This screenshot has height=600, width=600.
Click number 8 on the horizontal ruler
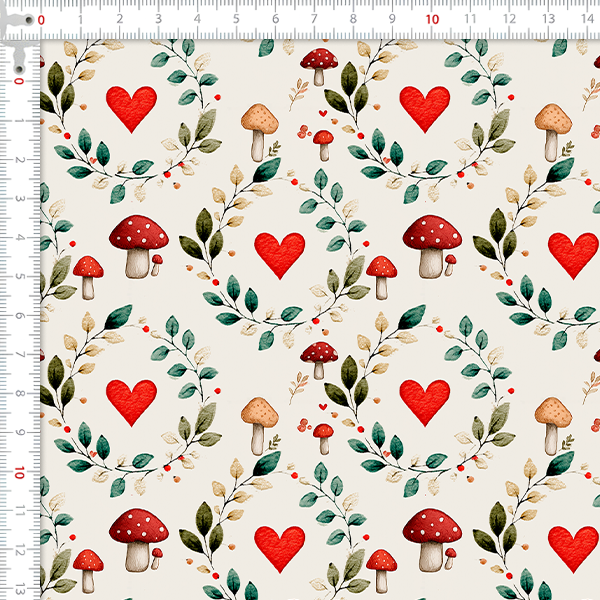[353, 18]
